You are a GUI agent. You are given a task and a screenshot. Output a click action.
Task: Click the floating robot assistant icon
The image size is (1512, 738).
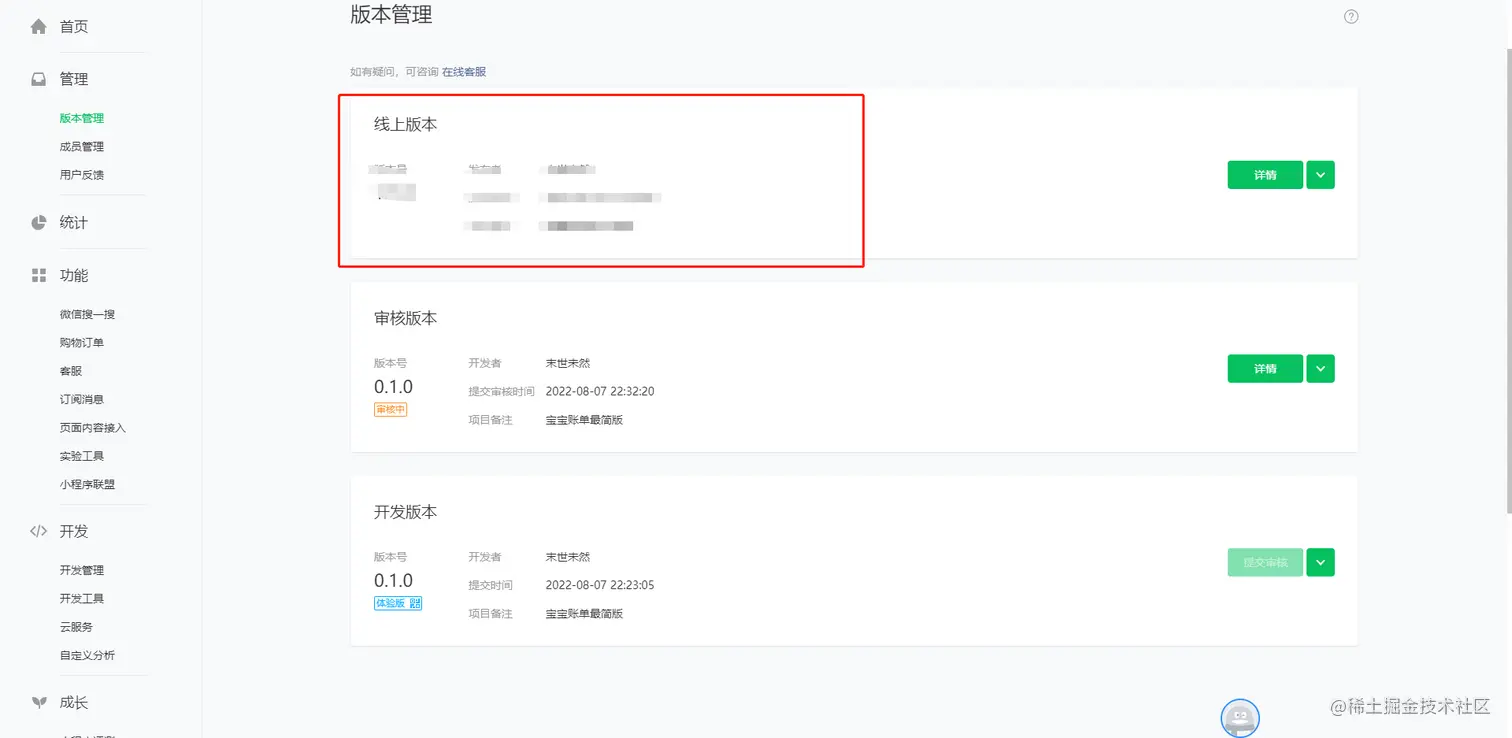coord(1240,718)
